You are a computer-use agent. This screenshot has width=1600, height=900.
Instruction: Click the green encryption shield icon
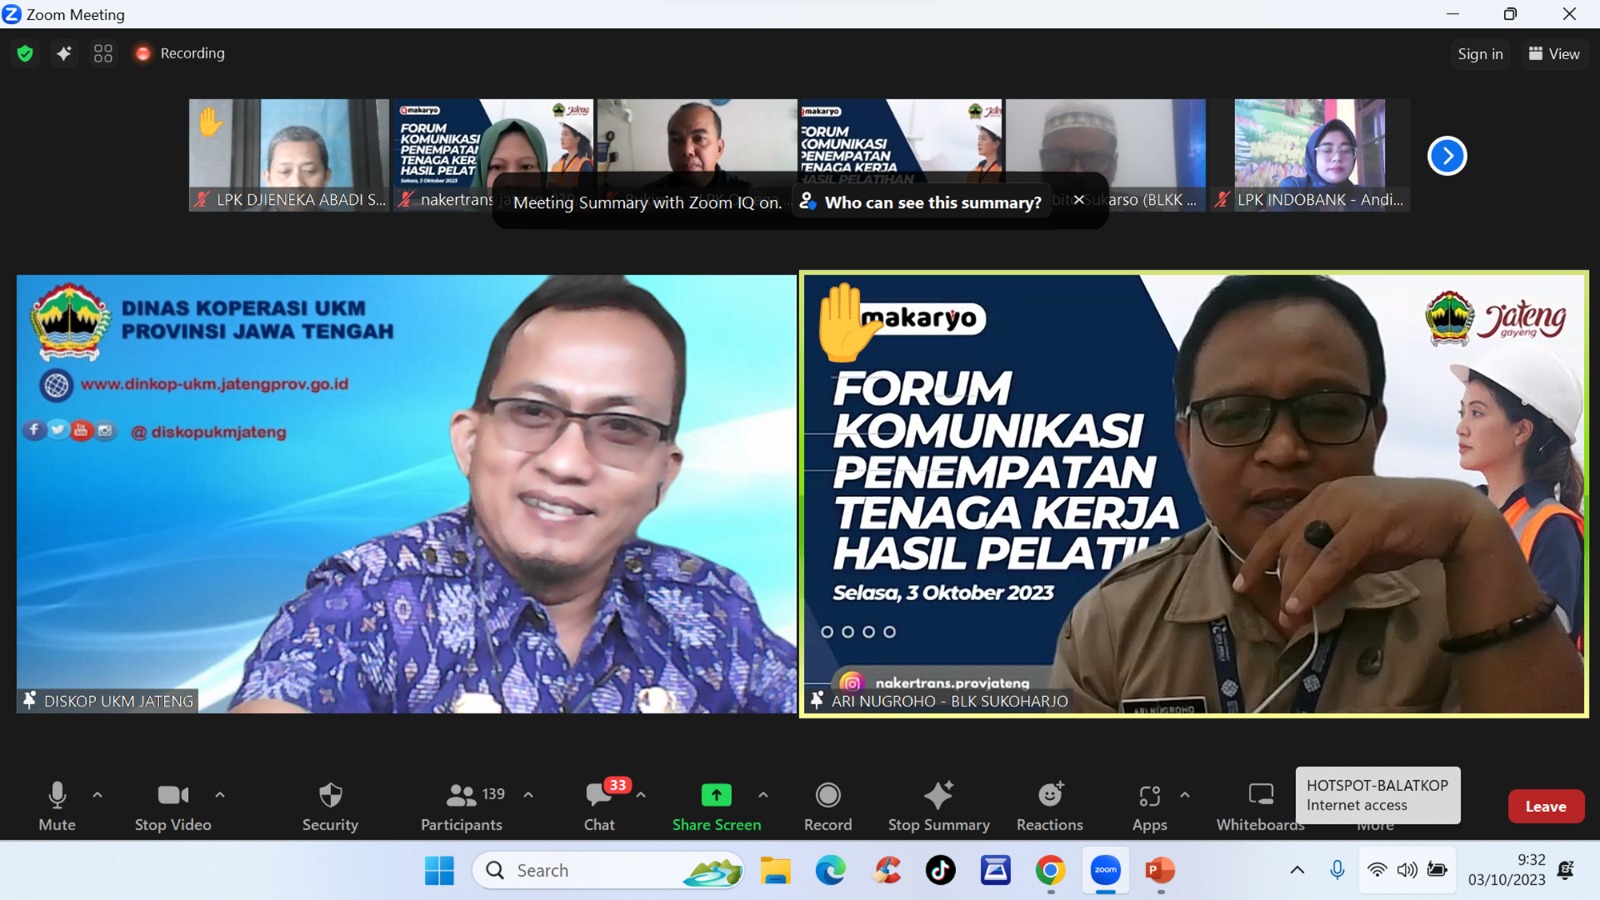pyautogui.click(x=25, y=54)
